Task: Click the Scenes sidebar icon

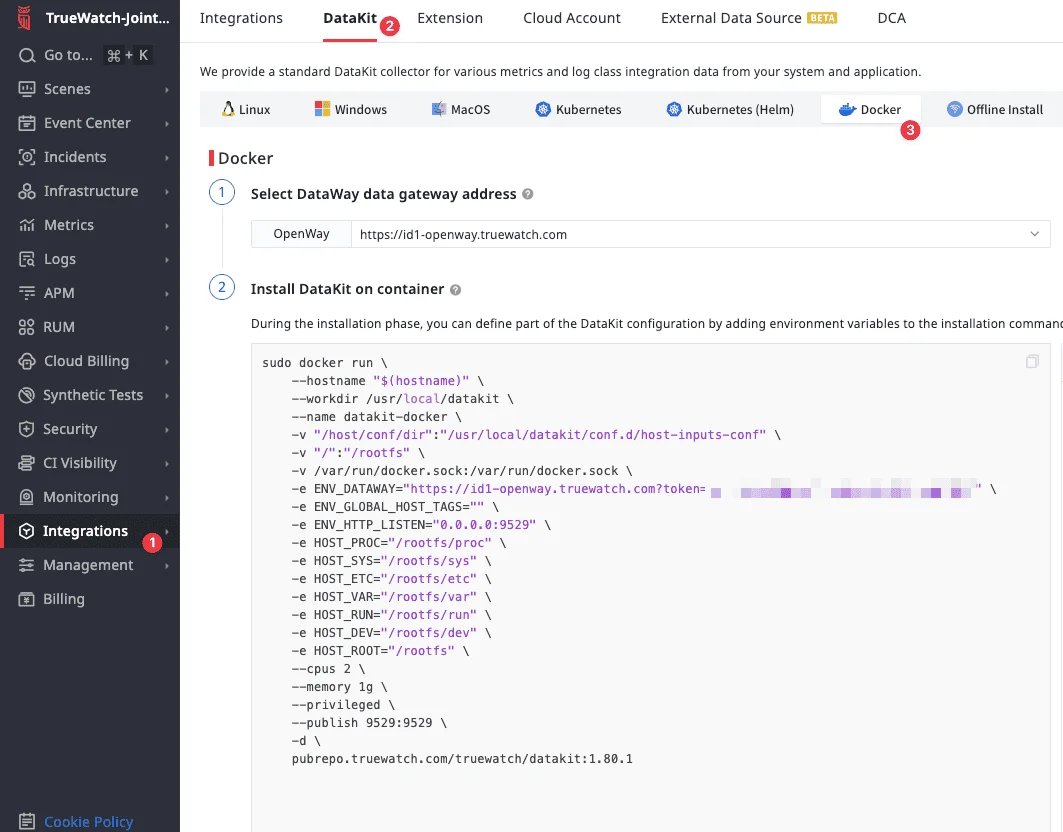Action: click(26, 89)
